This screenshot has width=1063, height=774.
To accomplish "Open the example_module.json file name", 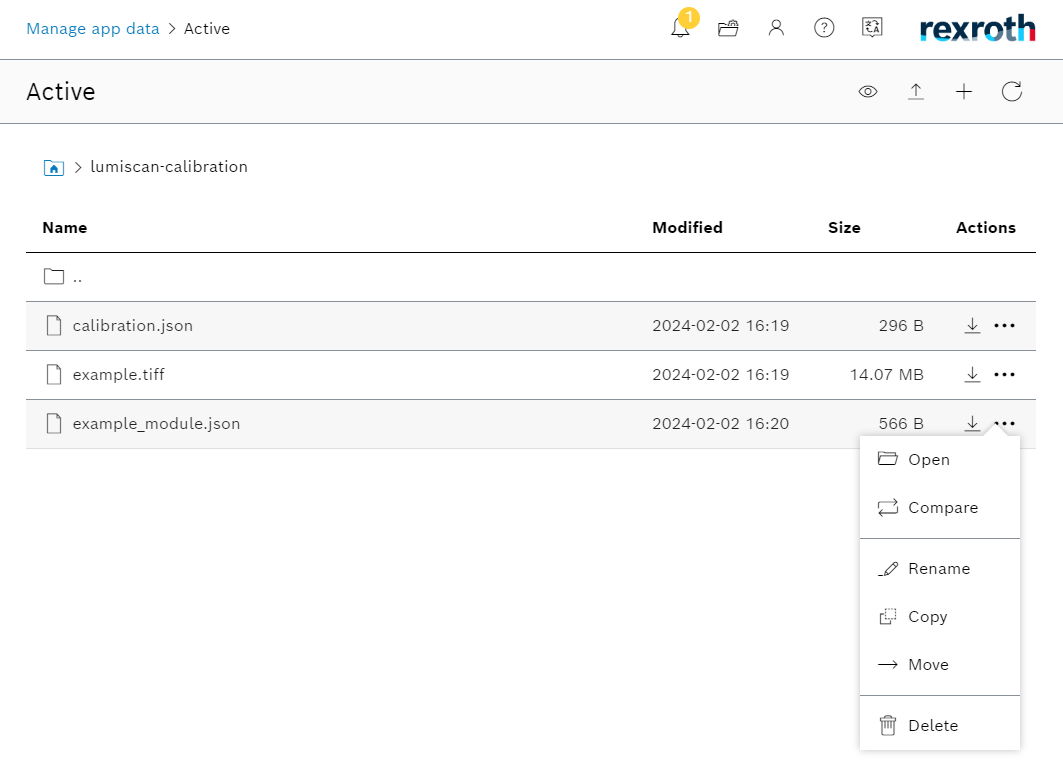I will pos(157,424).
